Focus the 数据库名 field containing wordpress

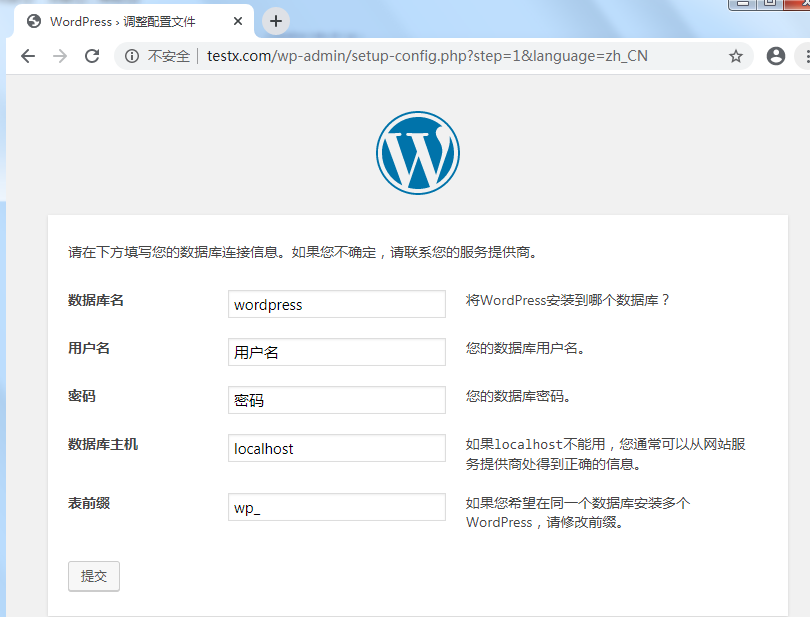pos(337,304)
